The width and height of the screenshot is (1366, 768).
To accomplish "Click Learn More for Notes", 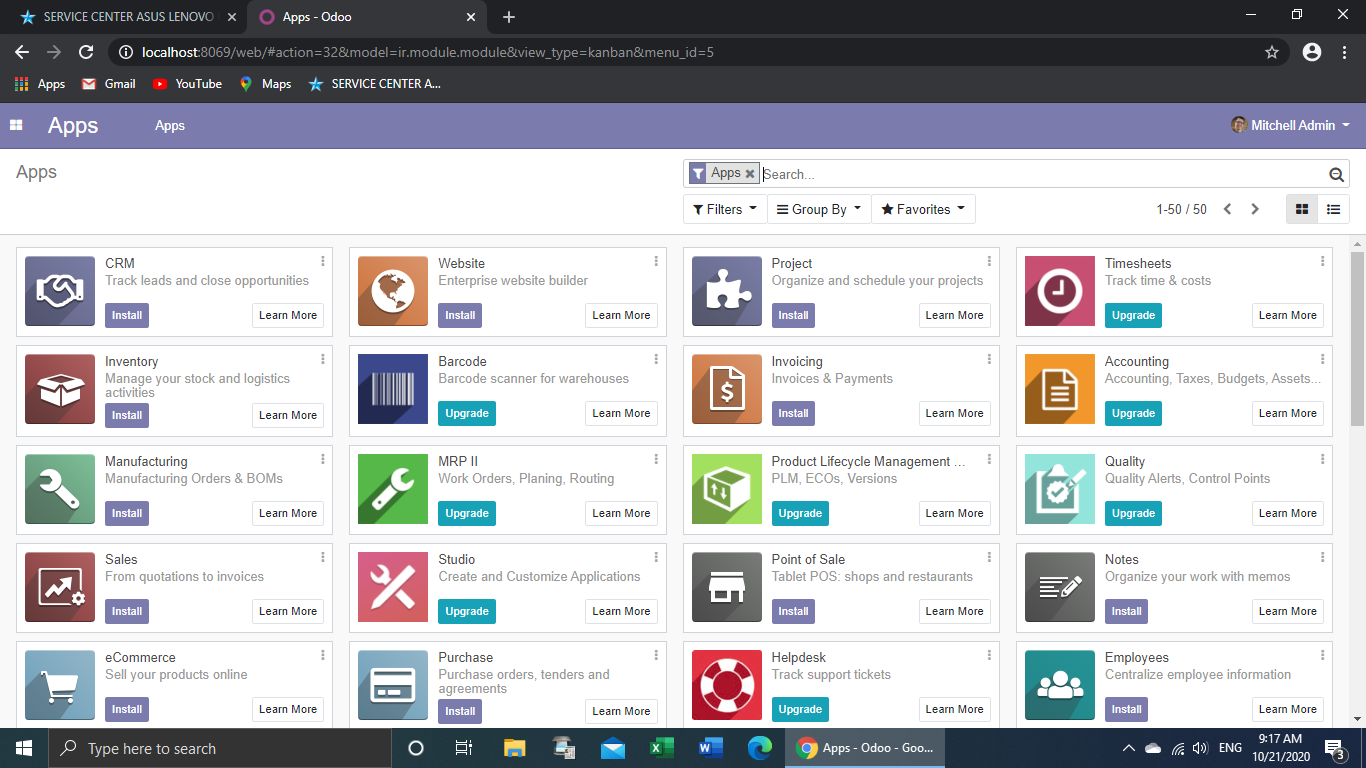I will [1288, 611].
